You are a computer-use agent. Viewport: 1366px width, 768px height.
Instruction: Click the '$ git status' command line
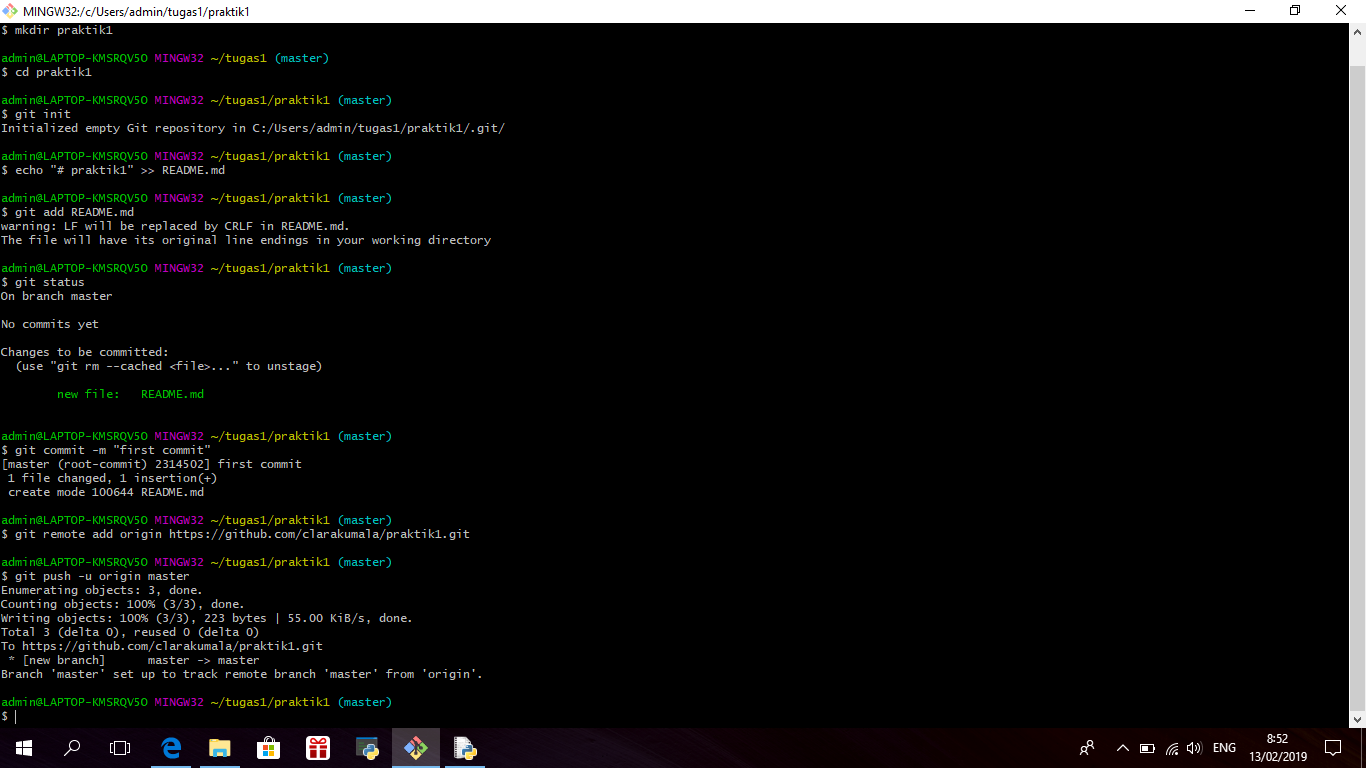click(x=43, y=282)
